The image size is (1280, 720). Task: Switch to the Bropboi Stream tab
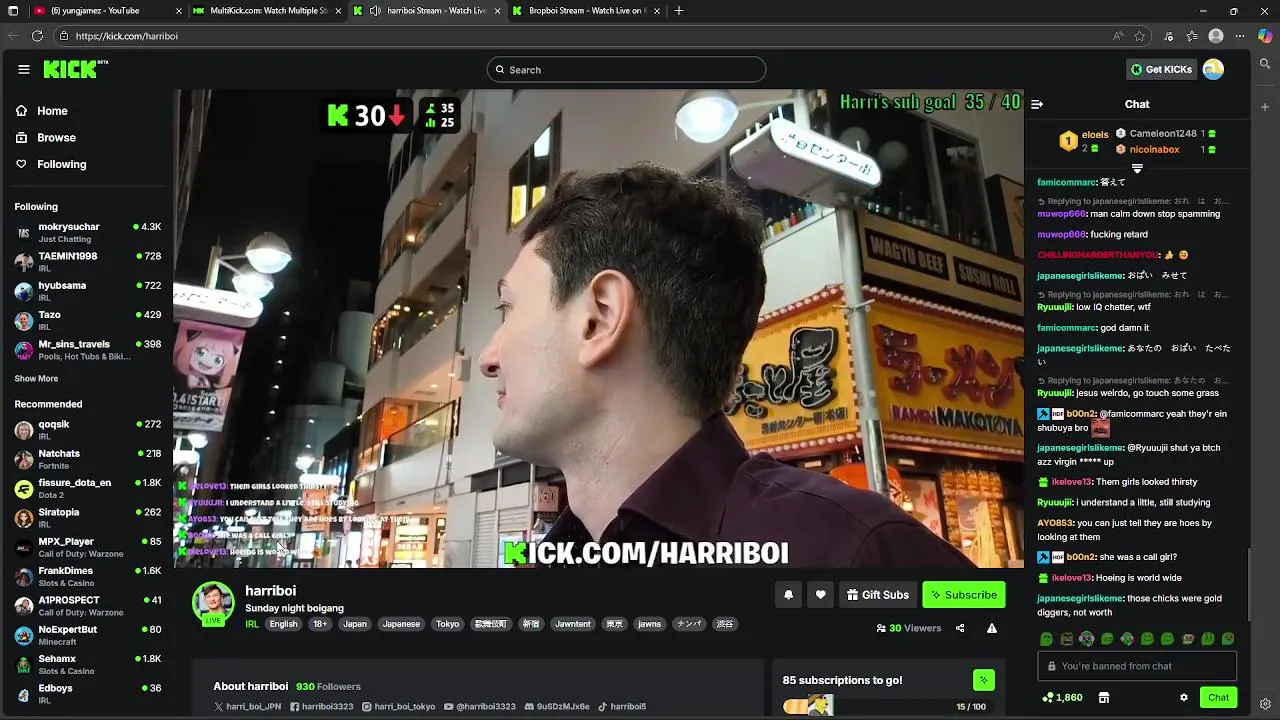pyautogui.click(x=586, y=11)
